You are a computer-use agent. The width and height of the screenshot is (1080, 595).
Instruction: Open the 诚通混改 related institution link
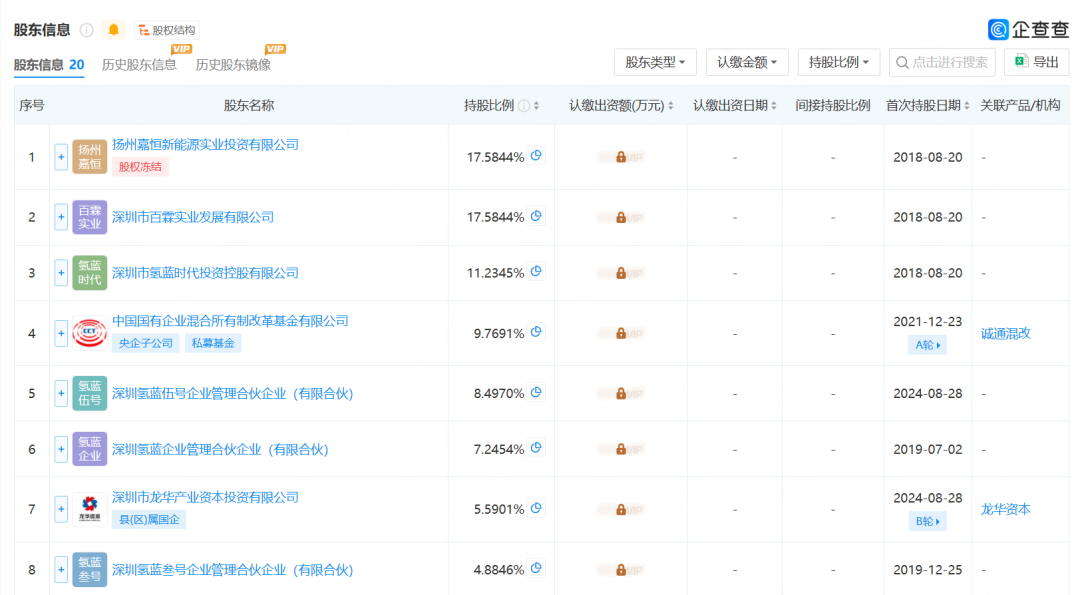coord(1006,333)
